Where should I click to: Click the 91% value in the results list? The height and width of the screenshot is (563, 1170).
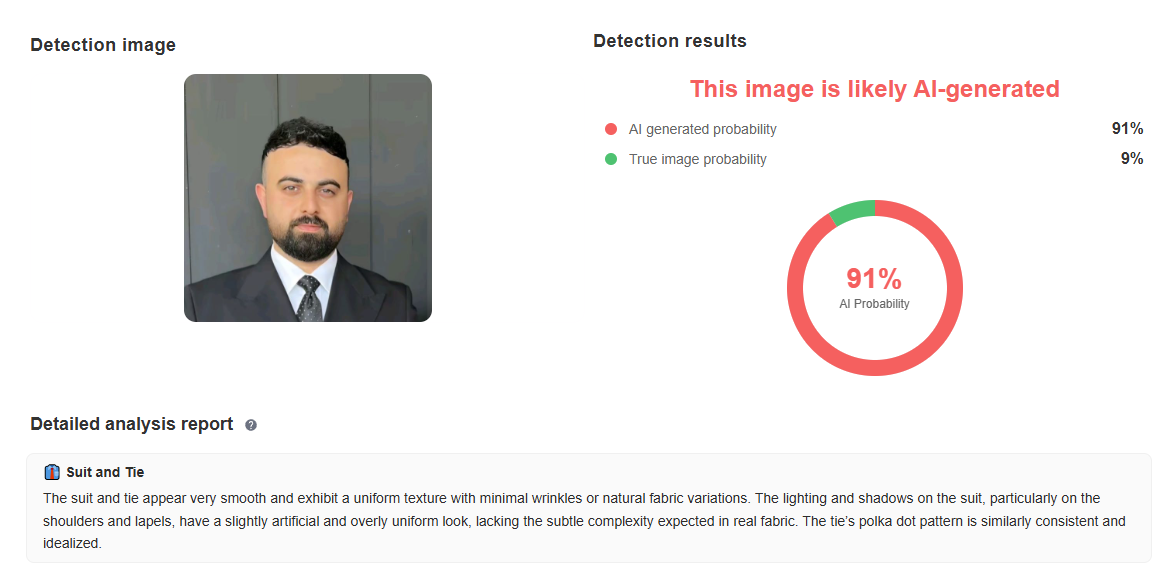coord(1127,129)
